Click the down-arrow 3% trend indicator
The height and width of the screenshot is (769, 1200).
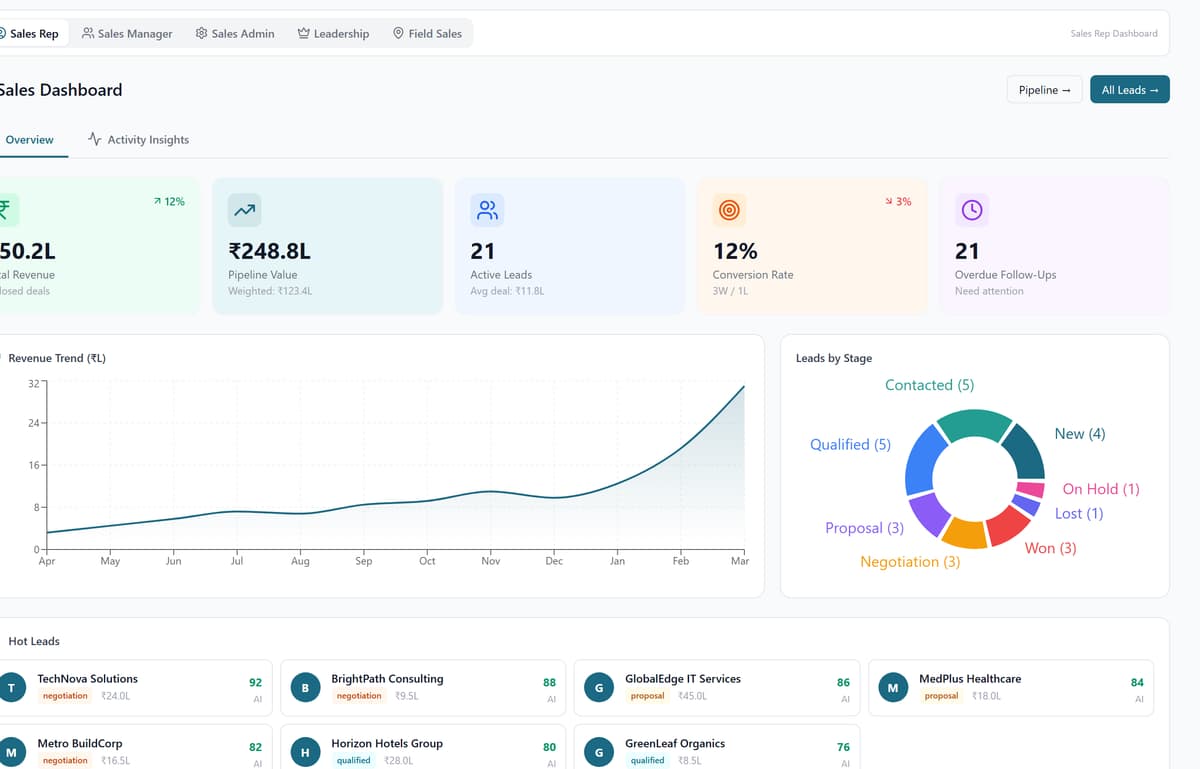pos(898,201)
